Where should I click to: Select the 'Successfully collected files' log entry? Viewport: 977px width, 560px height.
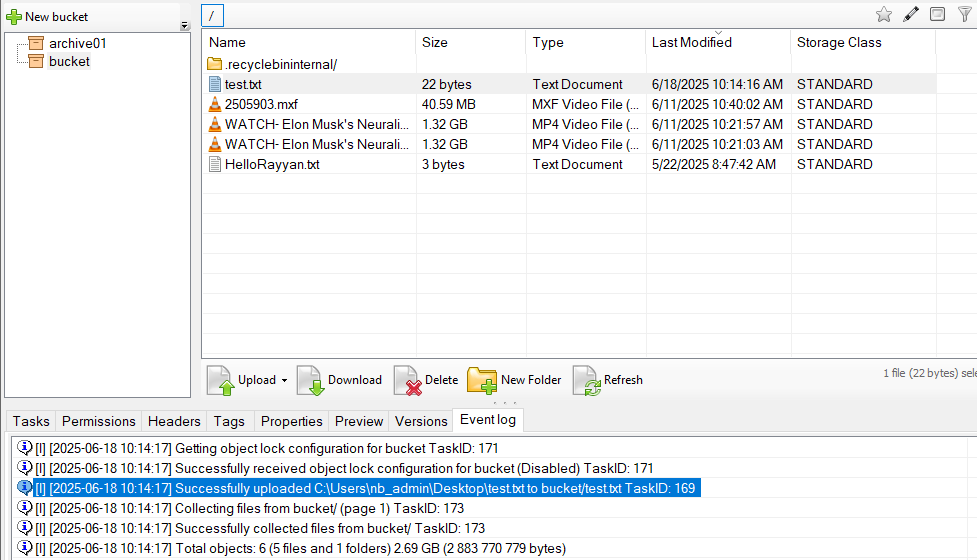pos(260,528)
